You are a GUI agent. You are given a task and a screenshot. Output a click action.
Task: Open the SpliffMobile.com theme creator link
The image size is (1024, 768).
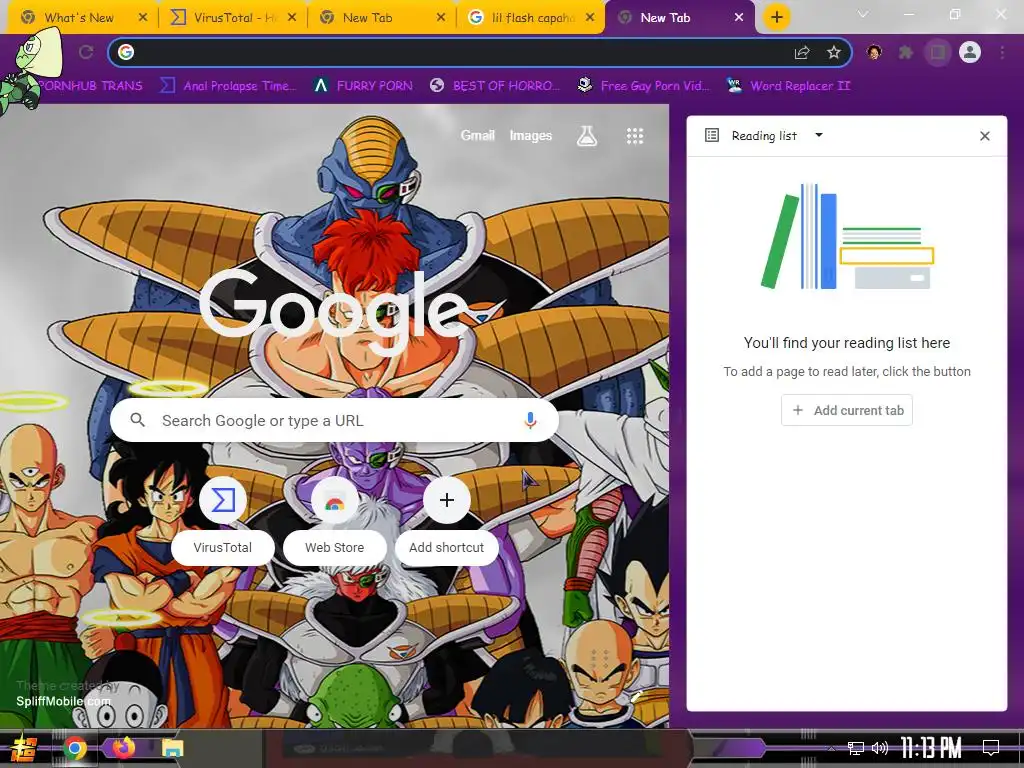tap(63, 701)
